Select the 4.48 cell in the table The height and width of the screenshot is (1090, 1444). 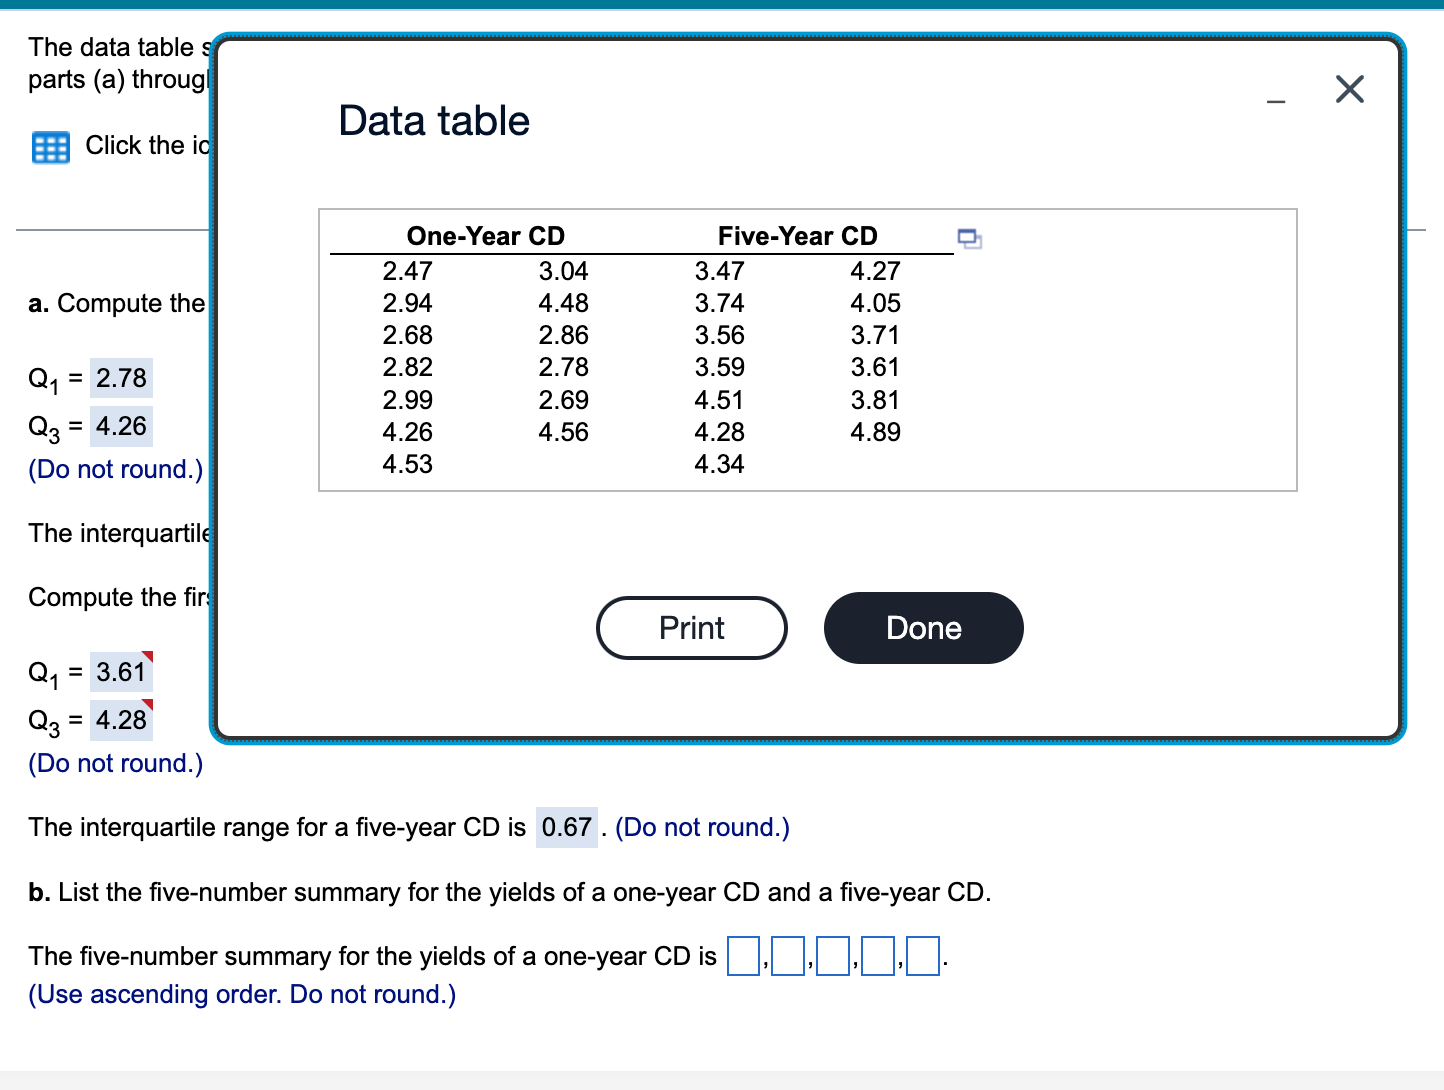[564, 303]
